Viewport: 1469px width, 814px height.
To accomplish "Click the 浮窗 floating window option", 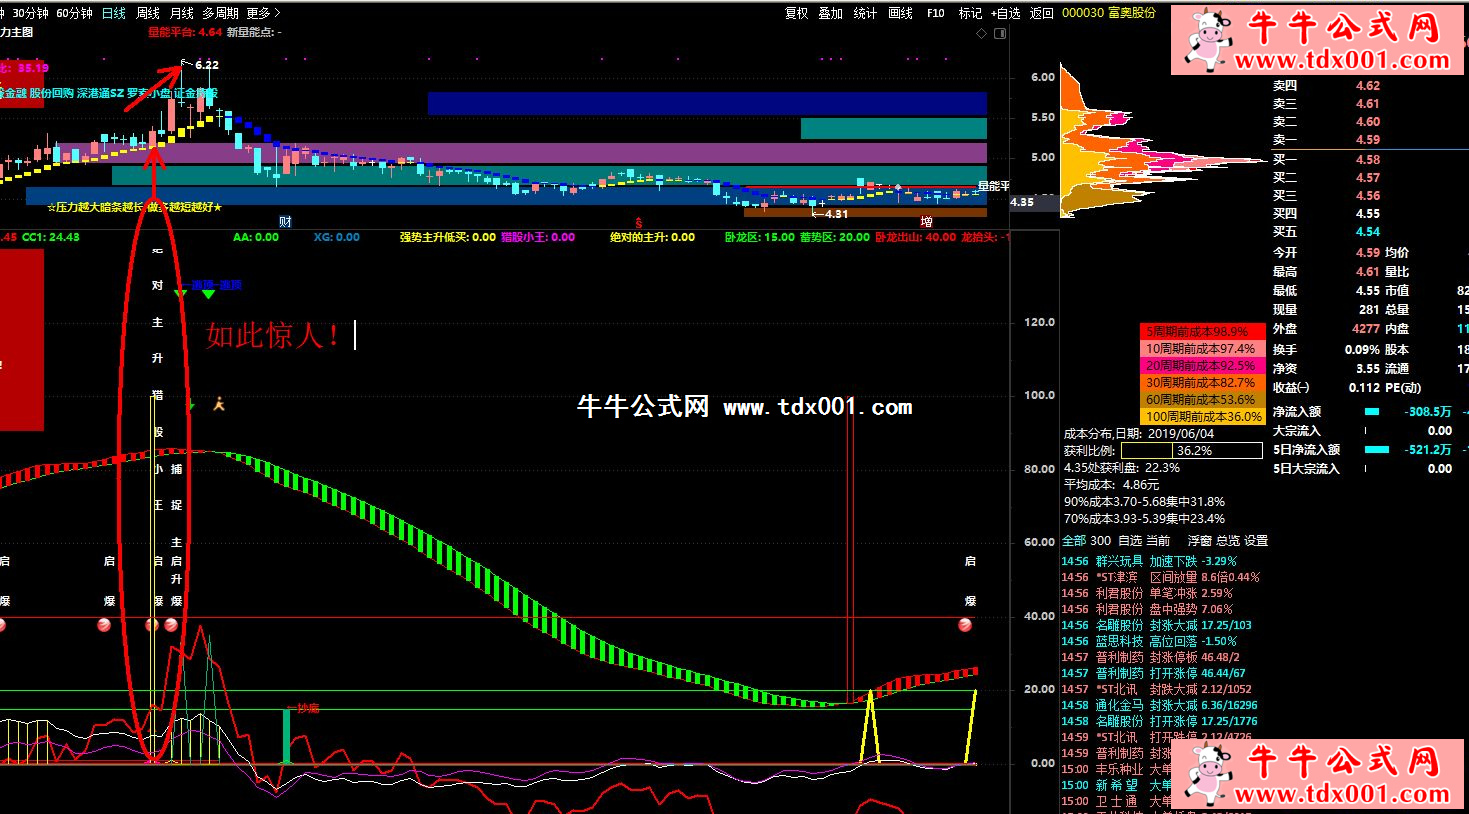I will pos(1199,540).
